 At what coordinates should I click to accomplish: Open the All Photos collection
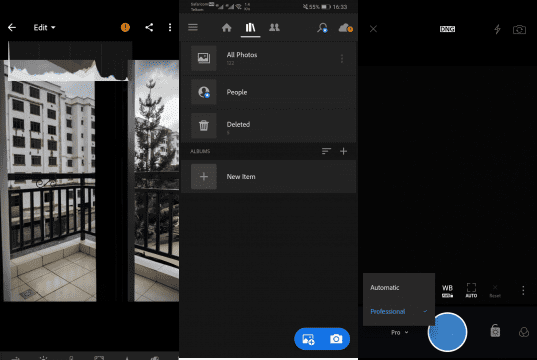(268, 58)
